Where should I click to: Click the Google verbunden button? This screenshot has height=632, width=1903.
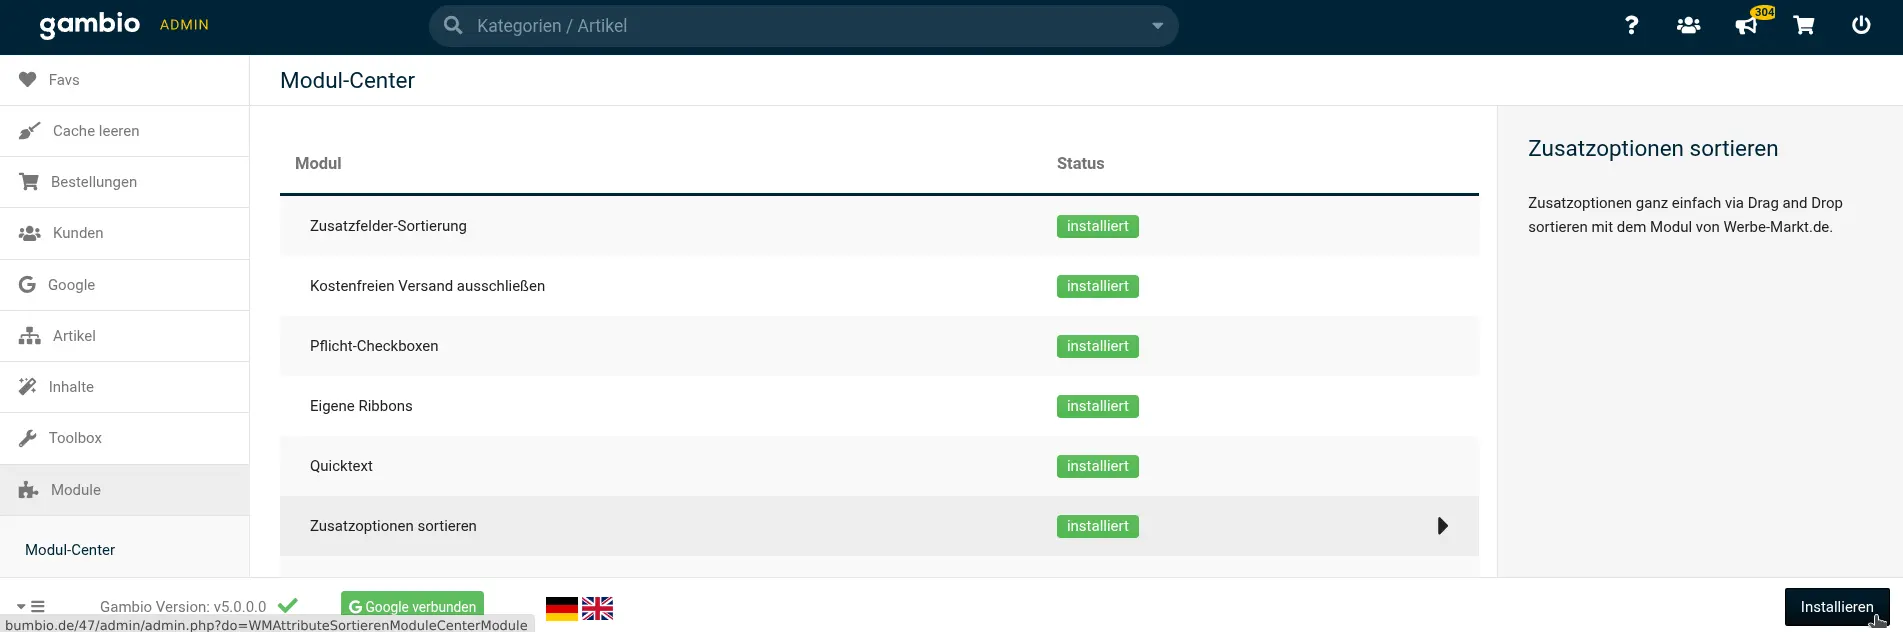tap(412, 606)
